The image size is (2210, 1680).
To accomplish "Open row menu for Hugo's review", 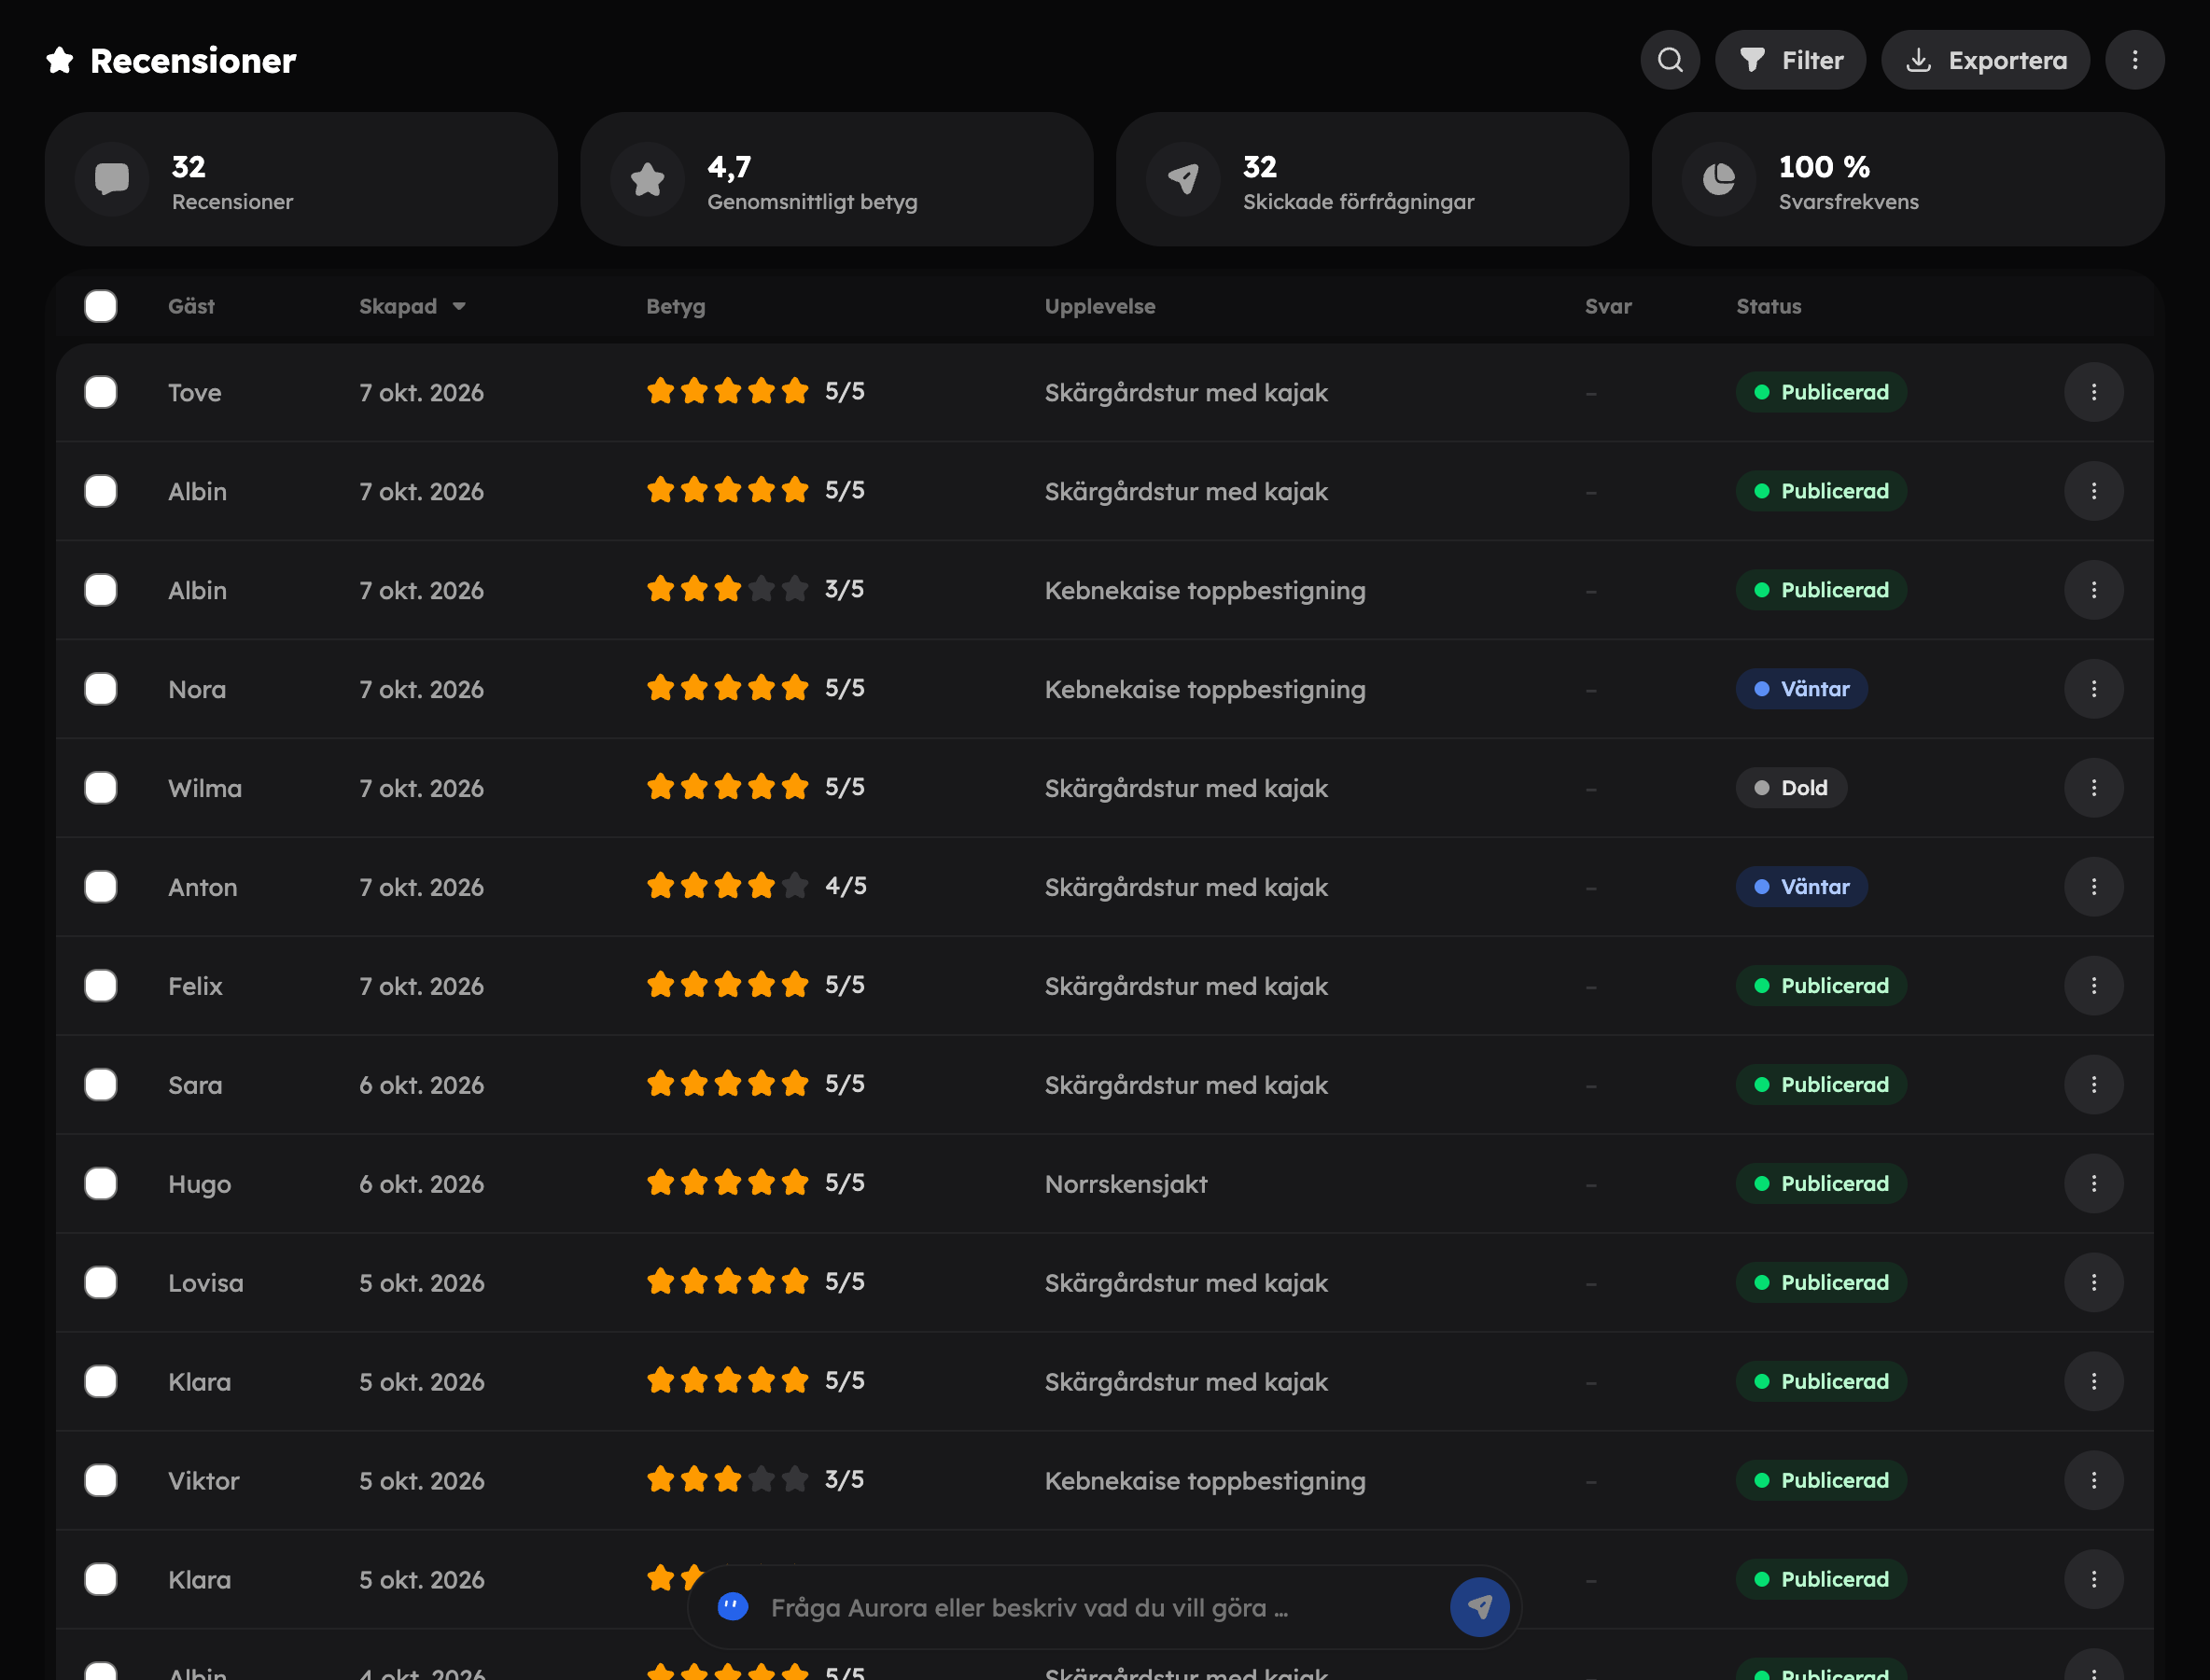I will coord(2094,1184).
